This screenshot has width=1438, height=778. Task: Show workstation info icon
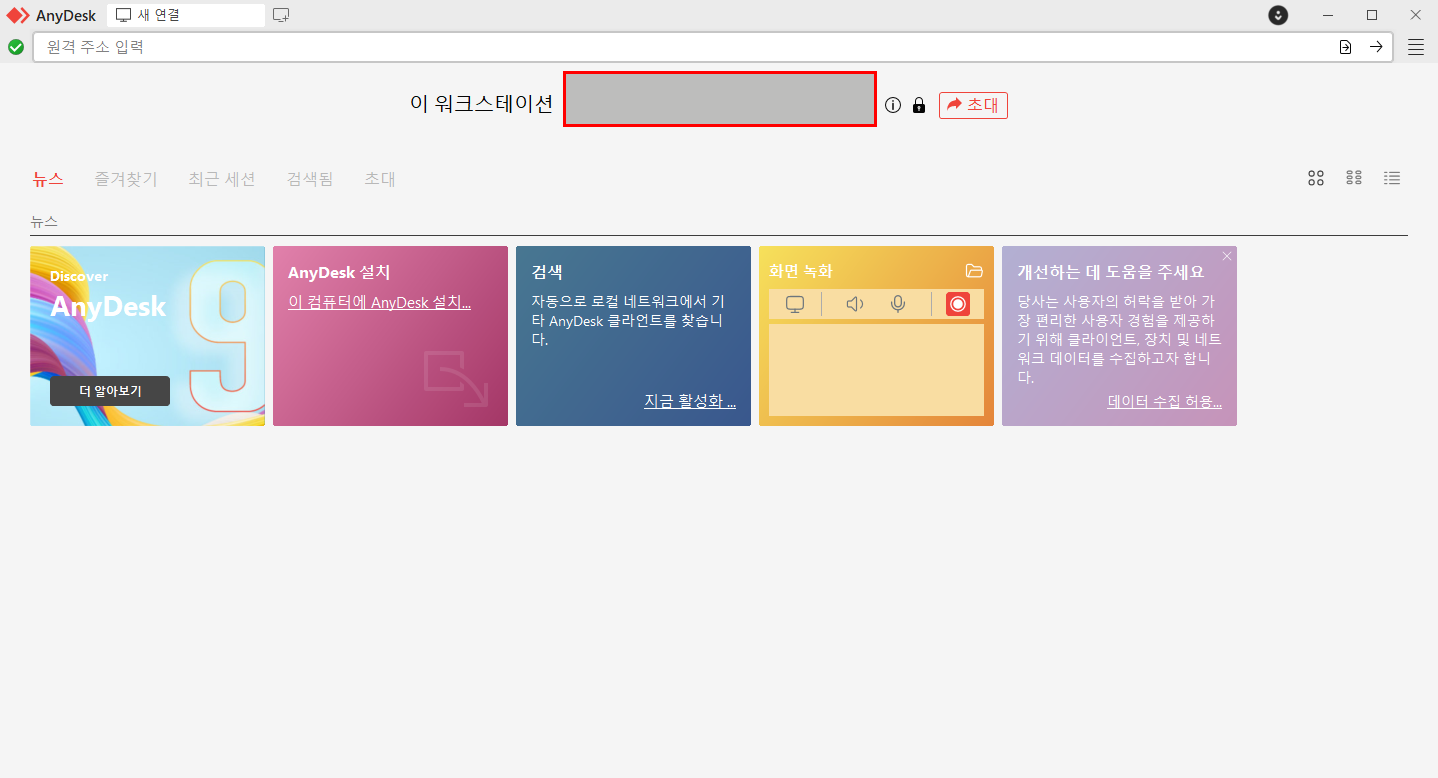(x=893, y=105)
